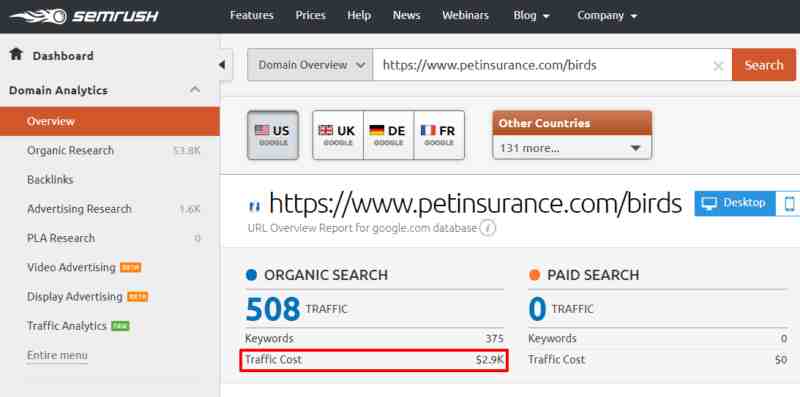Click the orange Search button

[x=764, y=65]
